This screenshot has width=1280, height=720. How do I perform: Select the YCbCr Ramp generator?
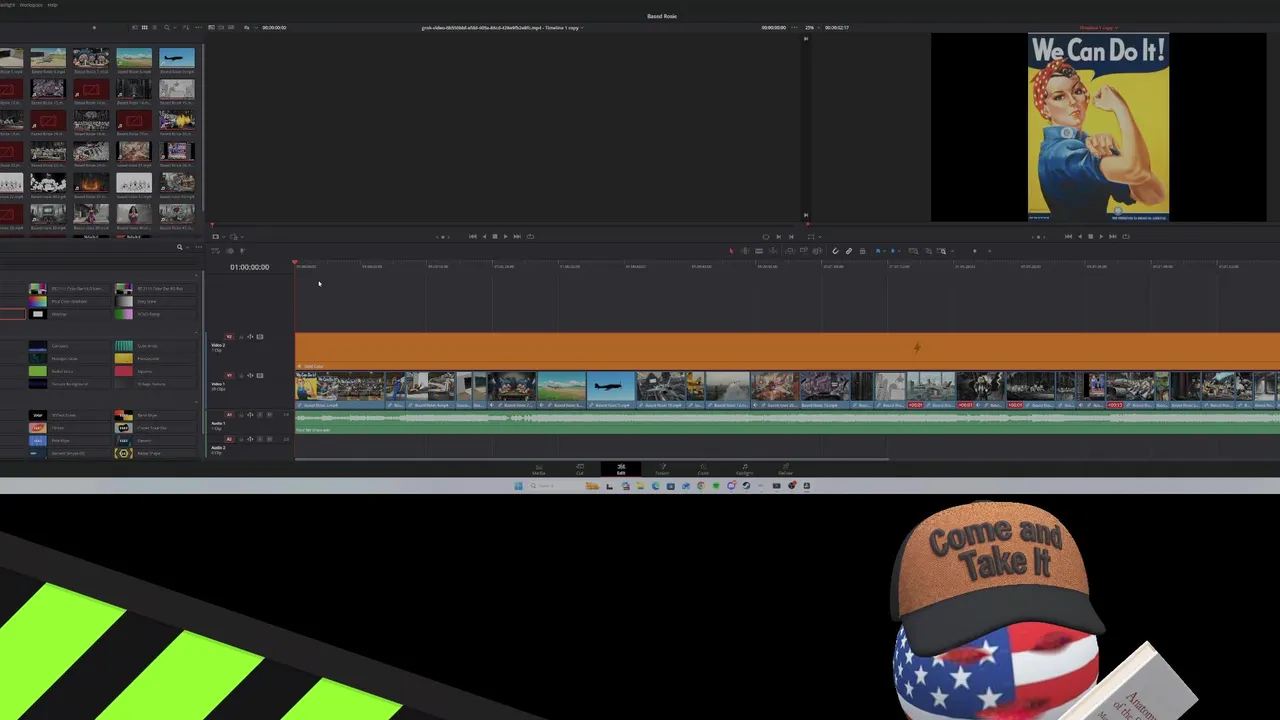(156, 314)
